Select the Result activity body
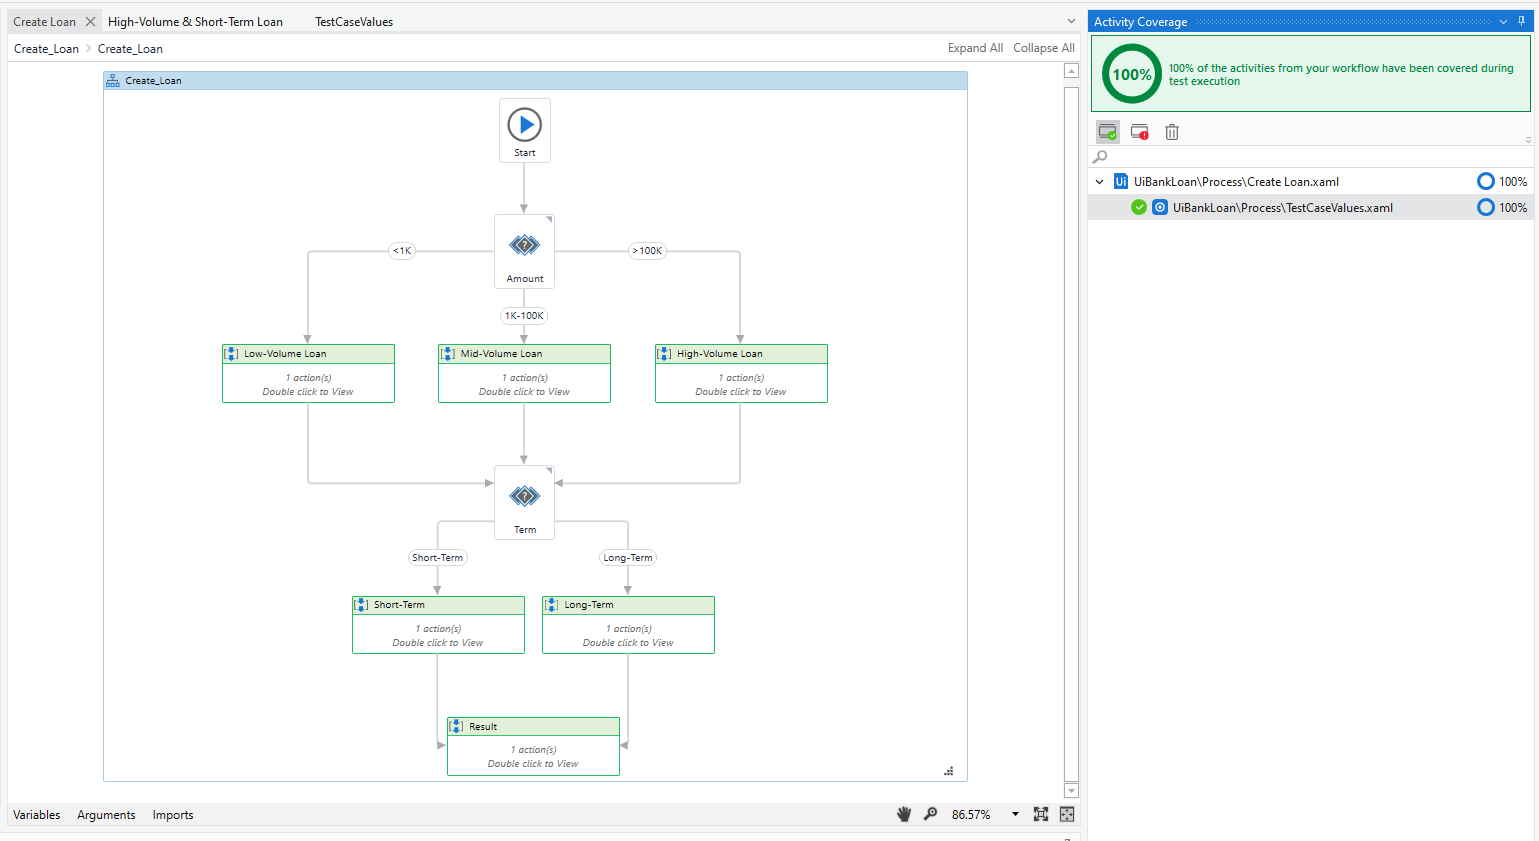The image size is (1539, 841). tap(533, 756)
